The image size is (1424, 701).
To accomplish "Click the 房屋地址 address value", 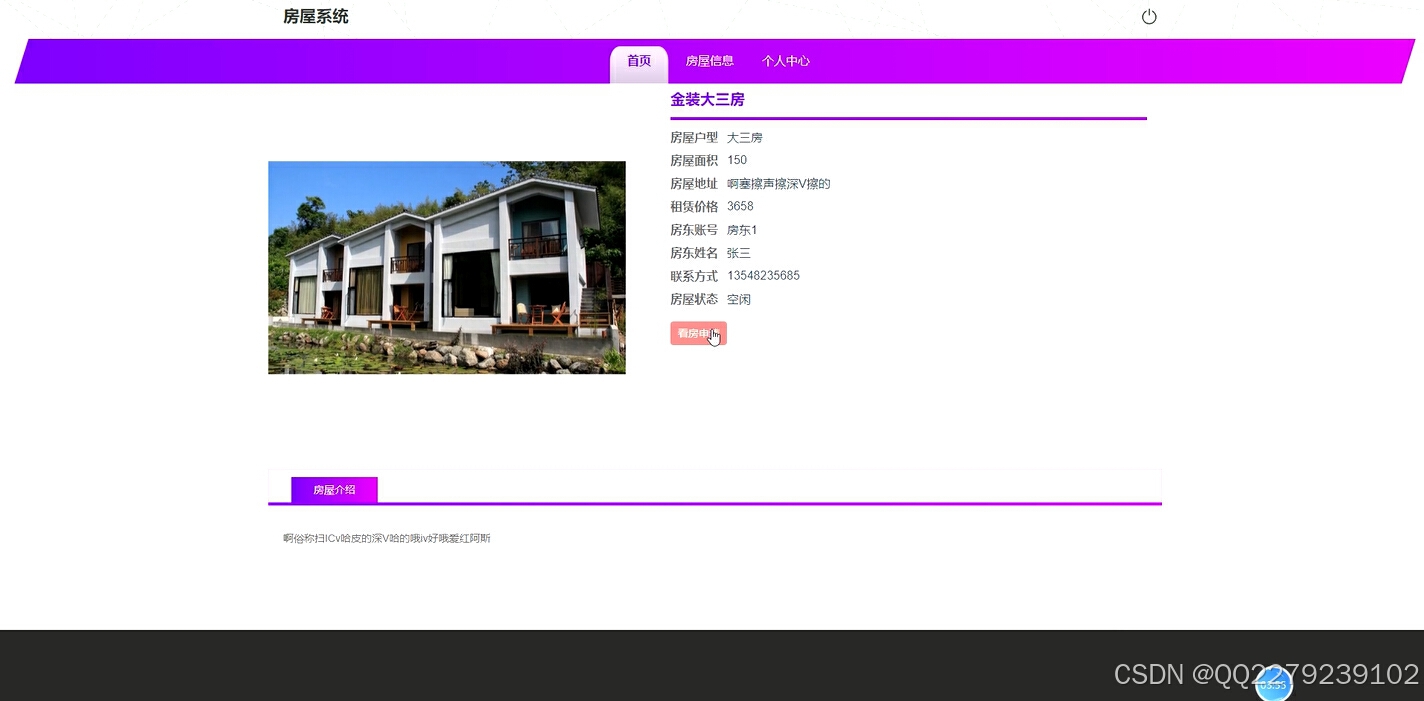I will tap(779, 183).
